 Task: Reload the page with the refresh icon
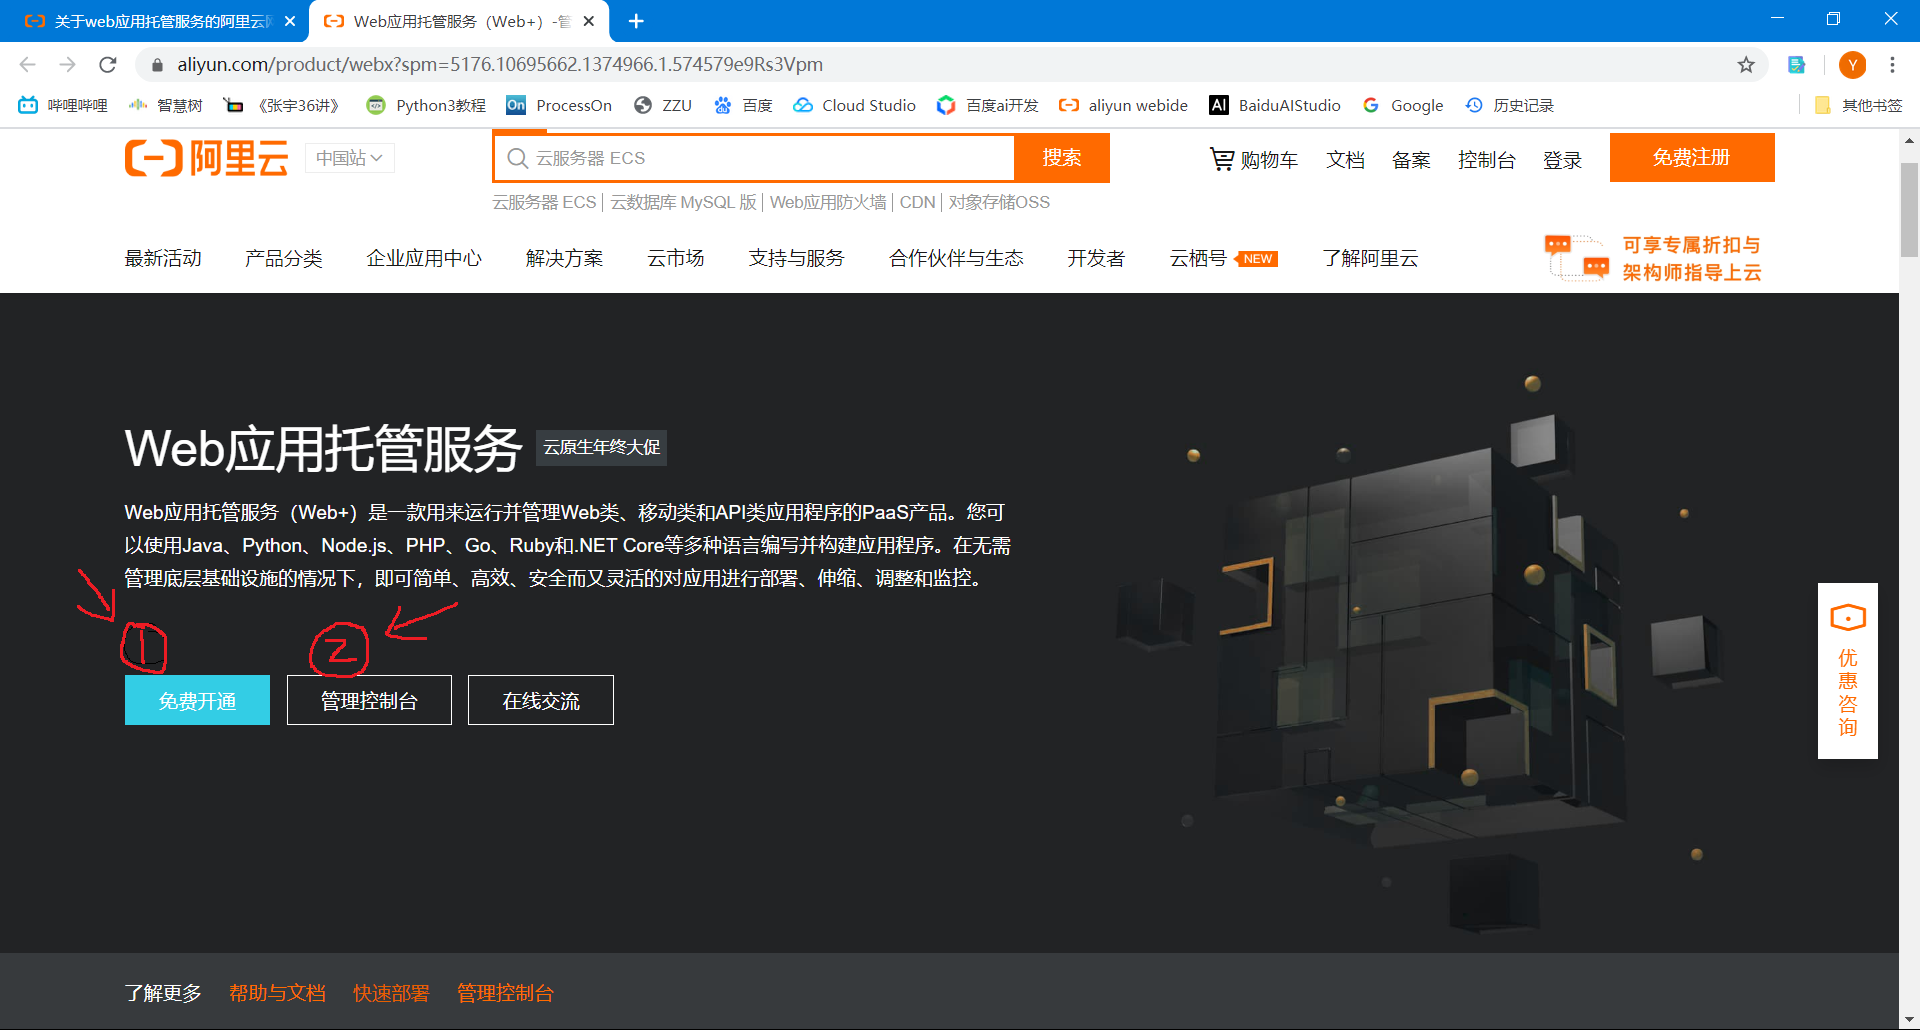coord(108,65)
